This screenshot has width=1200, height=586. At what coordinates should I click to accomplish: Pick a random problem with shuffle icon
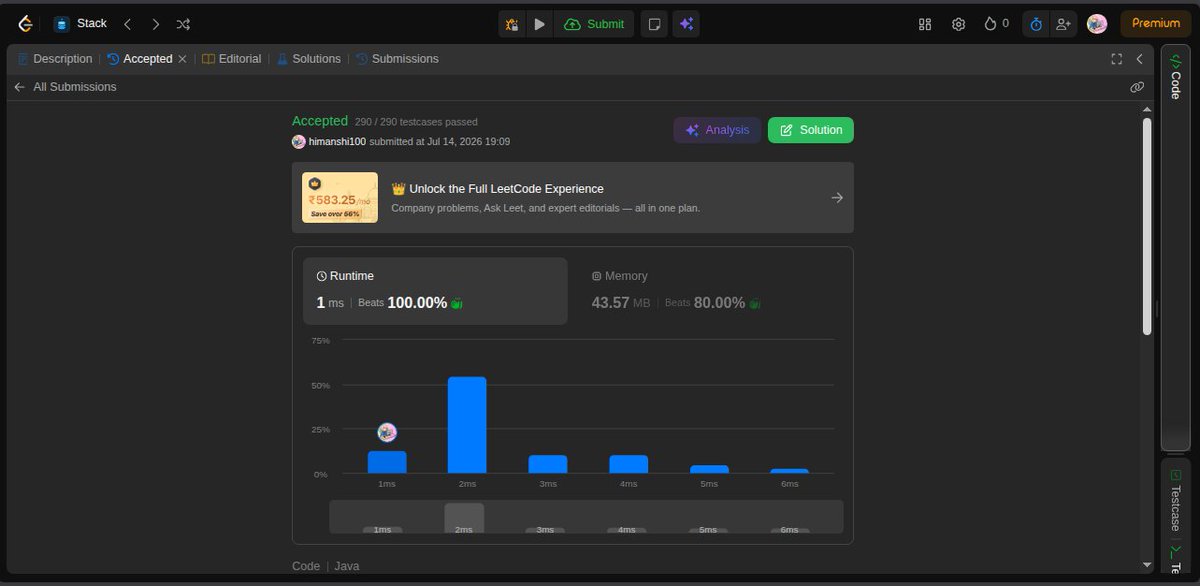tap(183, 23)
